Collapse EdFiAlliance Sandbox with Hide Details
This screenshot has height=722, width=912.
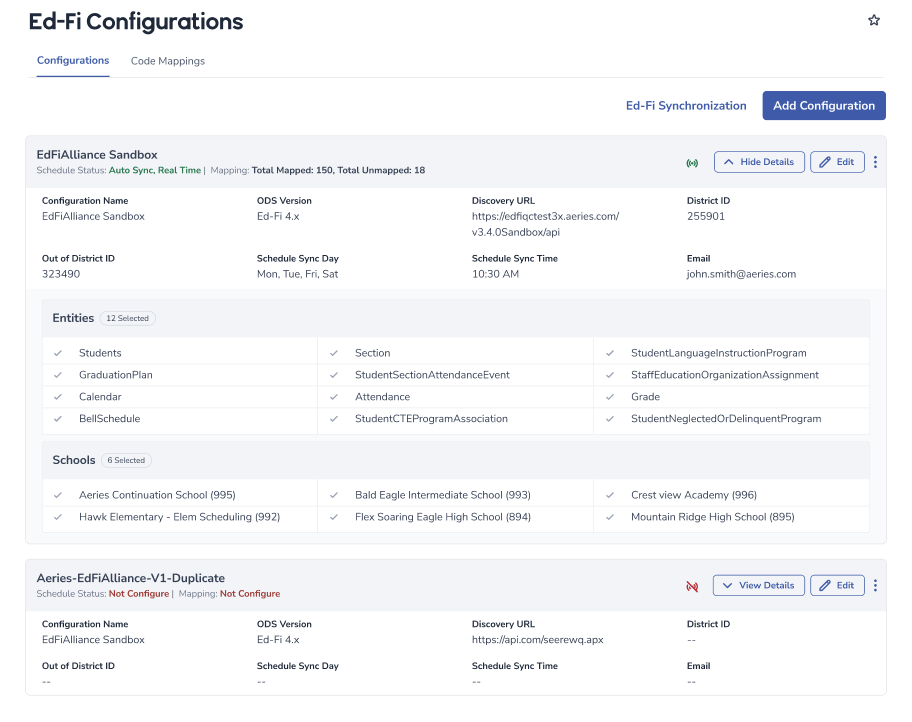759,162
